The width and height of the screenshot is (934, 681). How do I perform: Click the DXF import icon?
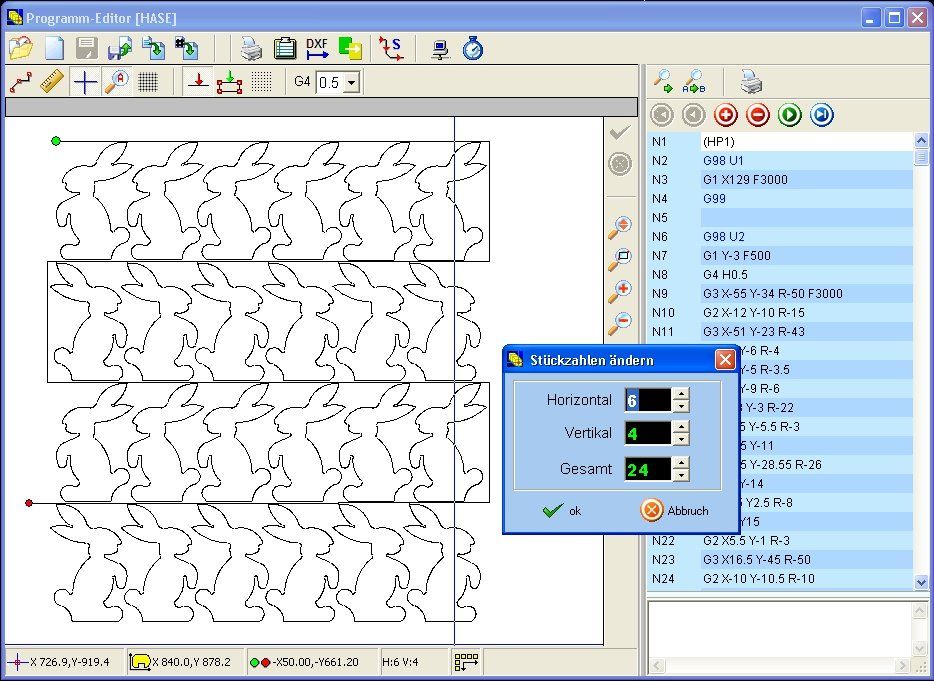tap(317, 47)
